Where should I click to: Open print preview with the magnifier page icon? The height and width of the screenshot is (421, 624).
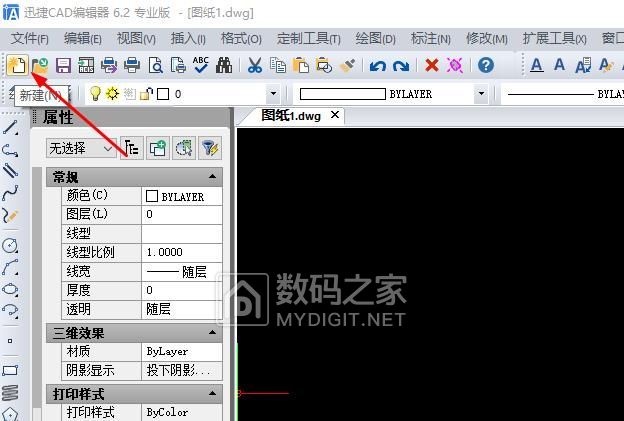coord(155,65)
